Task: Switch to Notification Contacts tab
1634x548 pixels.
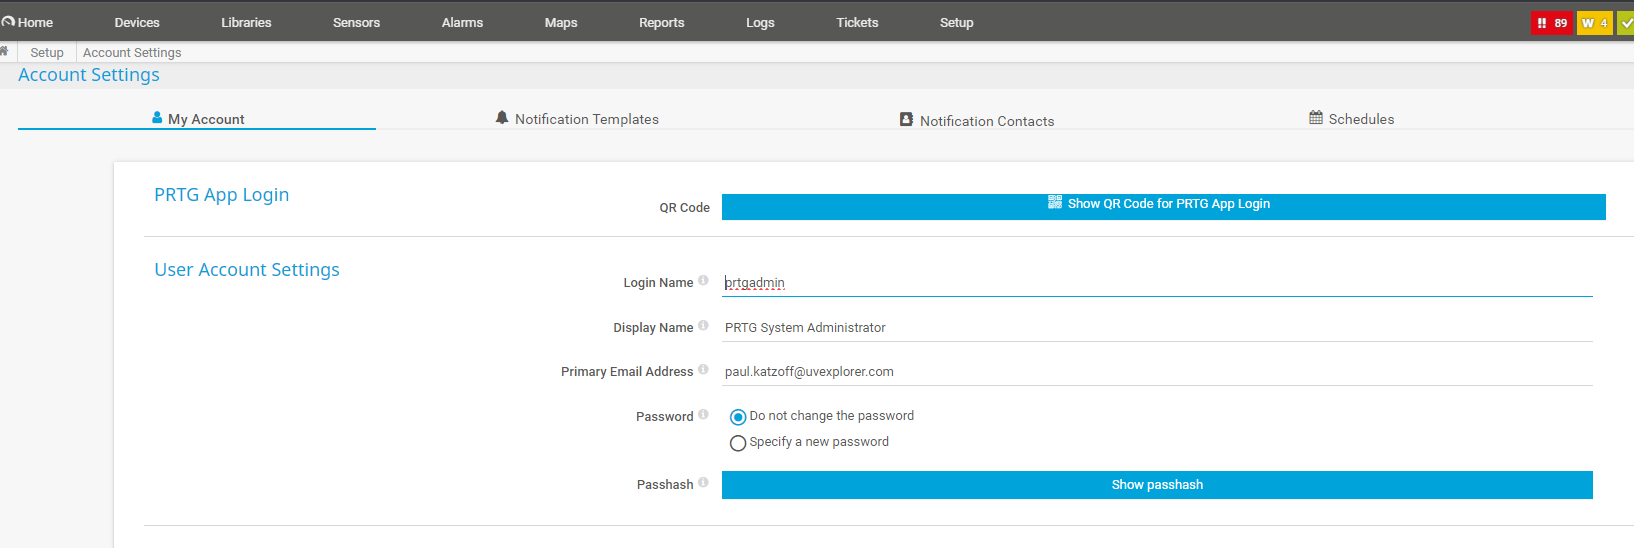Action: click(x=977, y=120)
